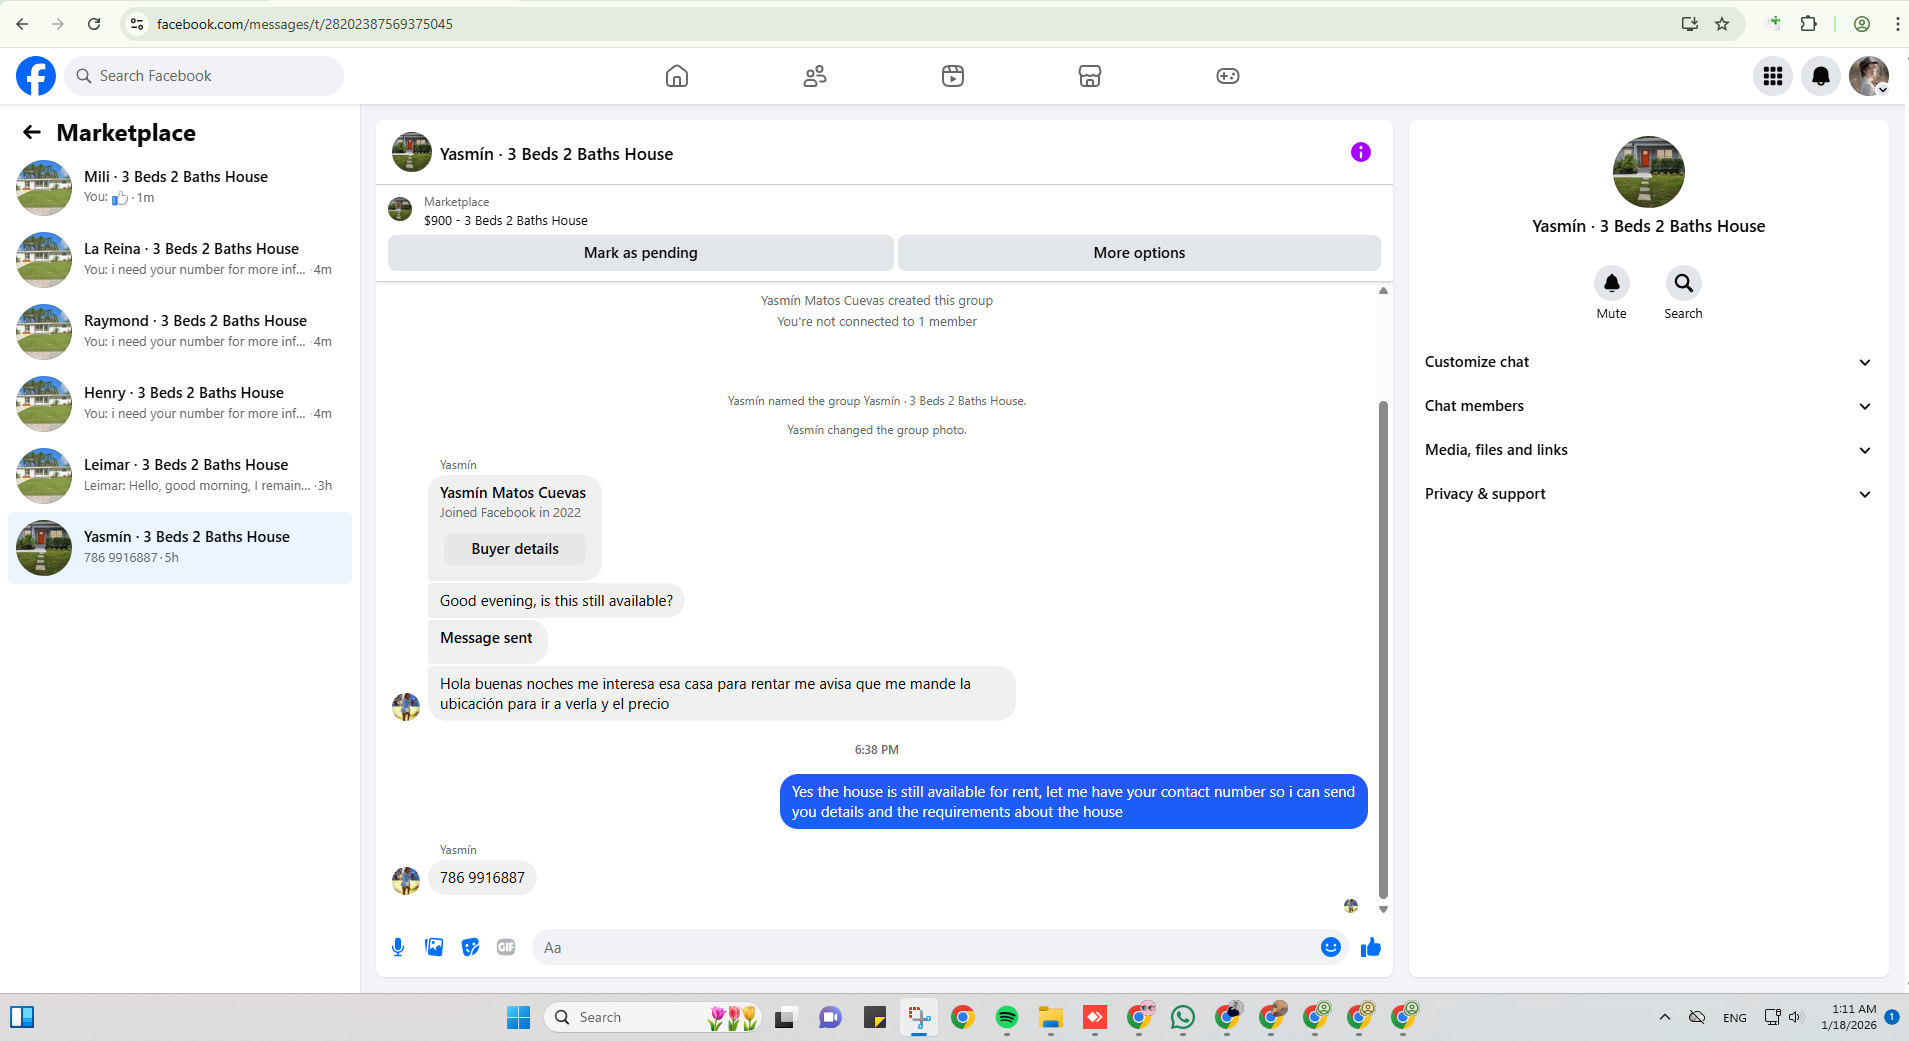The image size is (1909, 1041).
Task: Click taskbar Search box
Action: (x=652, y=1017)
